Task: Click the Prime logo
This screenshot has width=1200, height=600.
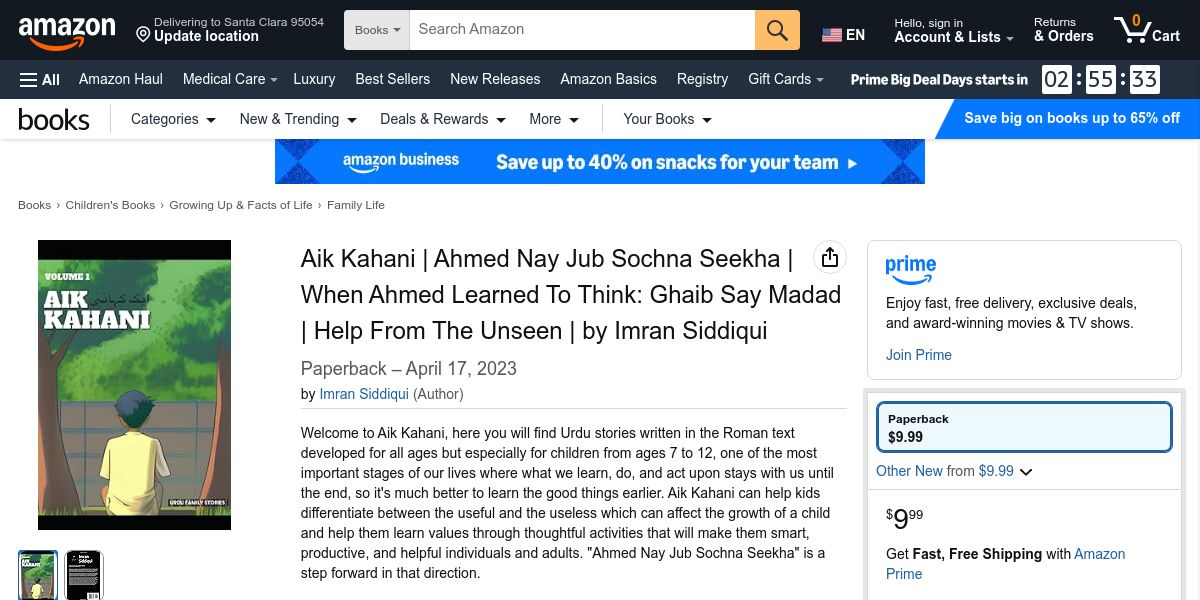Action: pyautogui.click(x=910, y=270)
